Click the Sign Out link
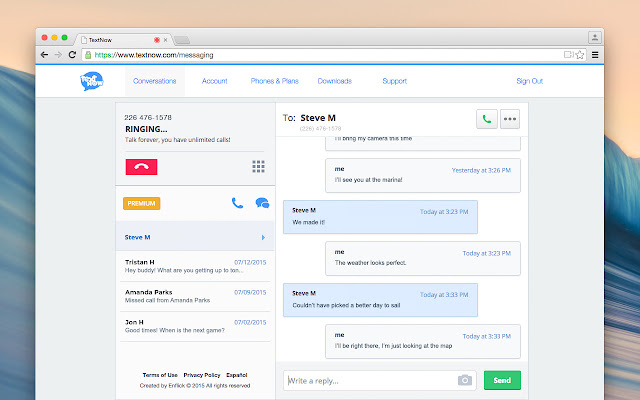640x400 pixels. 530,81
